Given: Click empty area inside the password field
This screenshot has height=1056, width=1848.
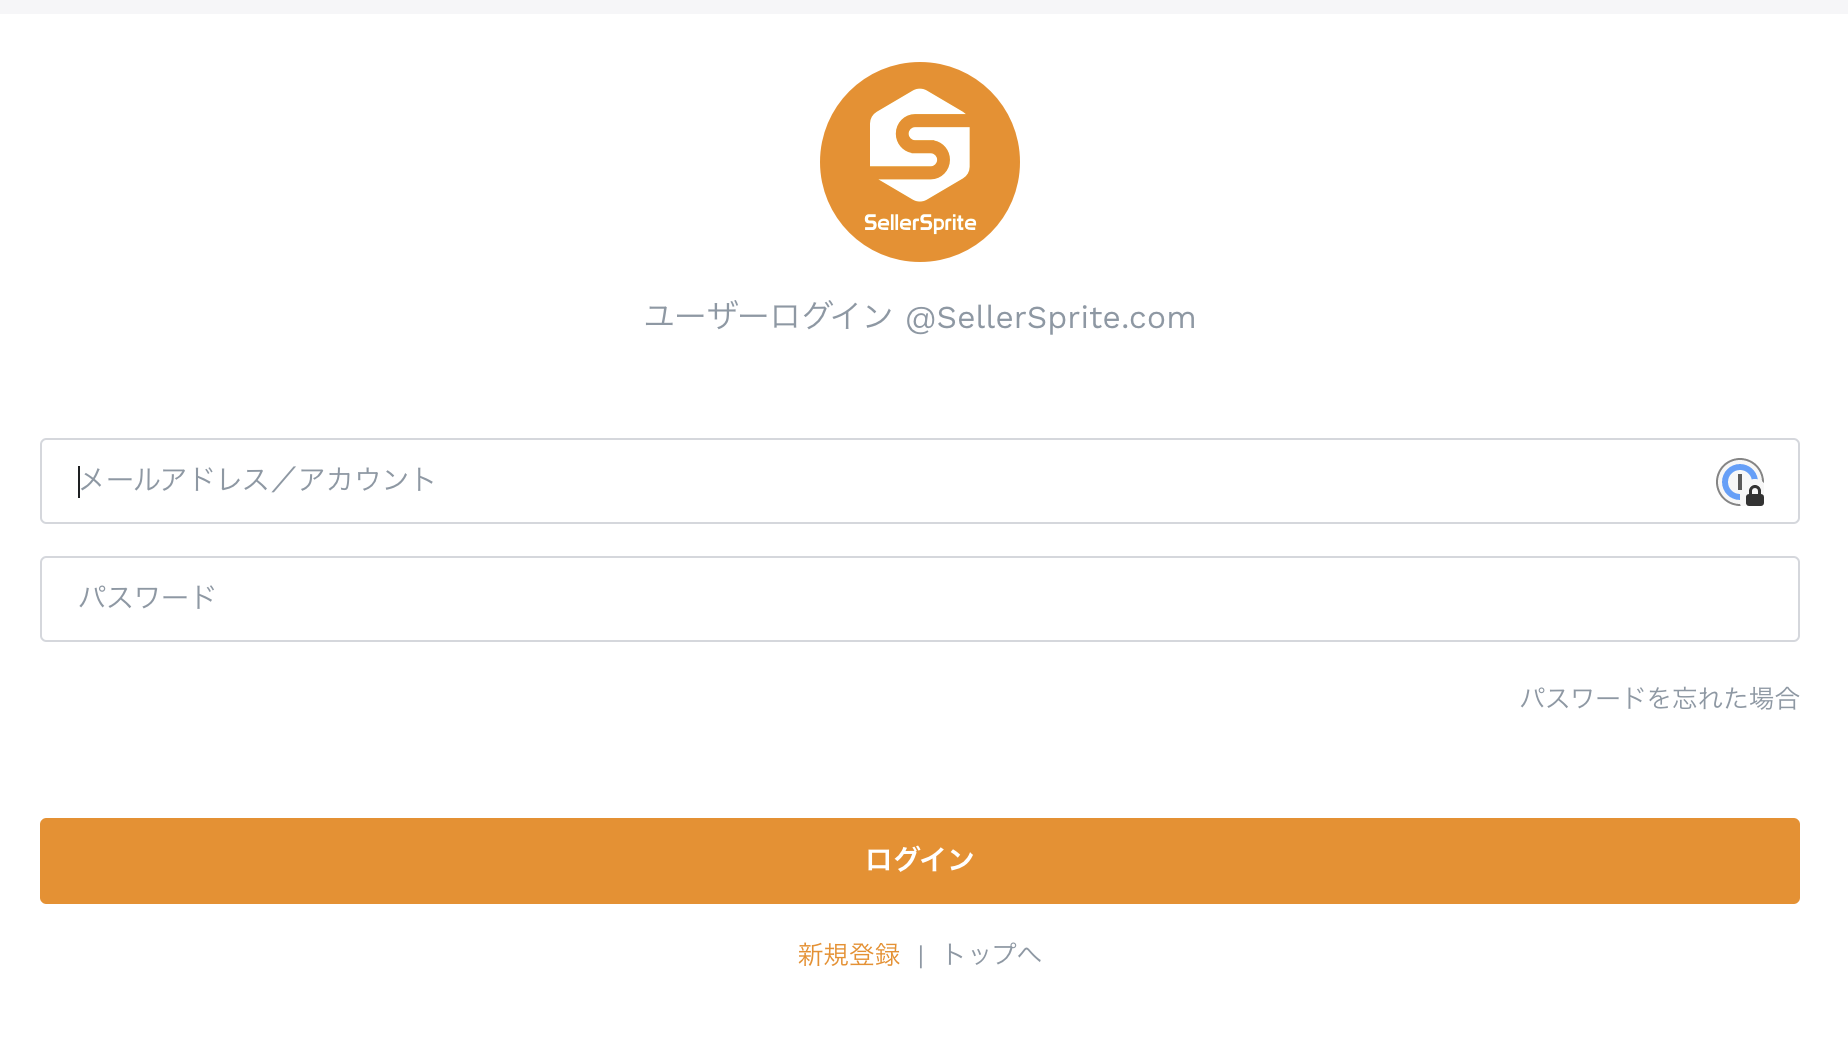Looking at the screenshot, I should (x=1000, y=599).
